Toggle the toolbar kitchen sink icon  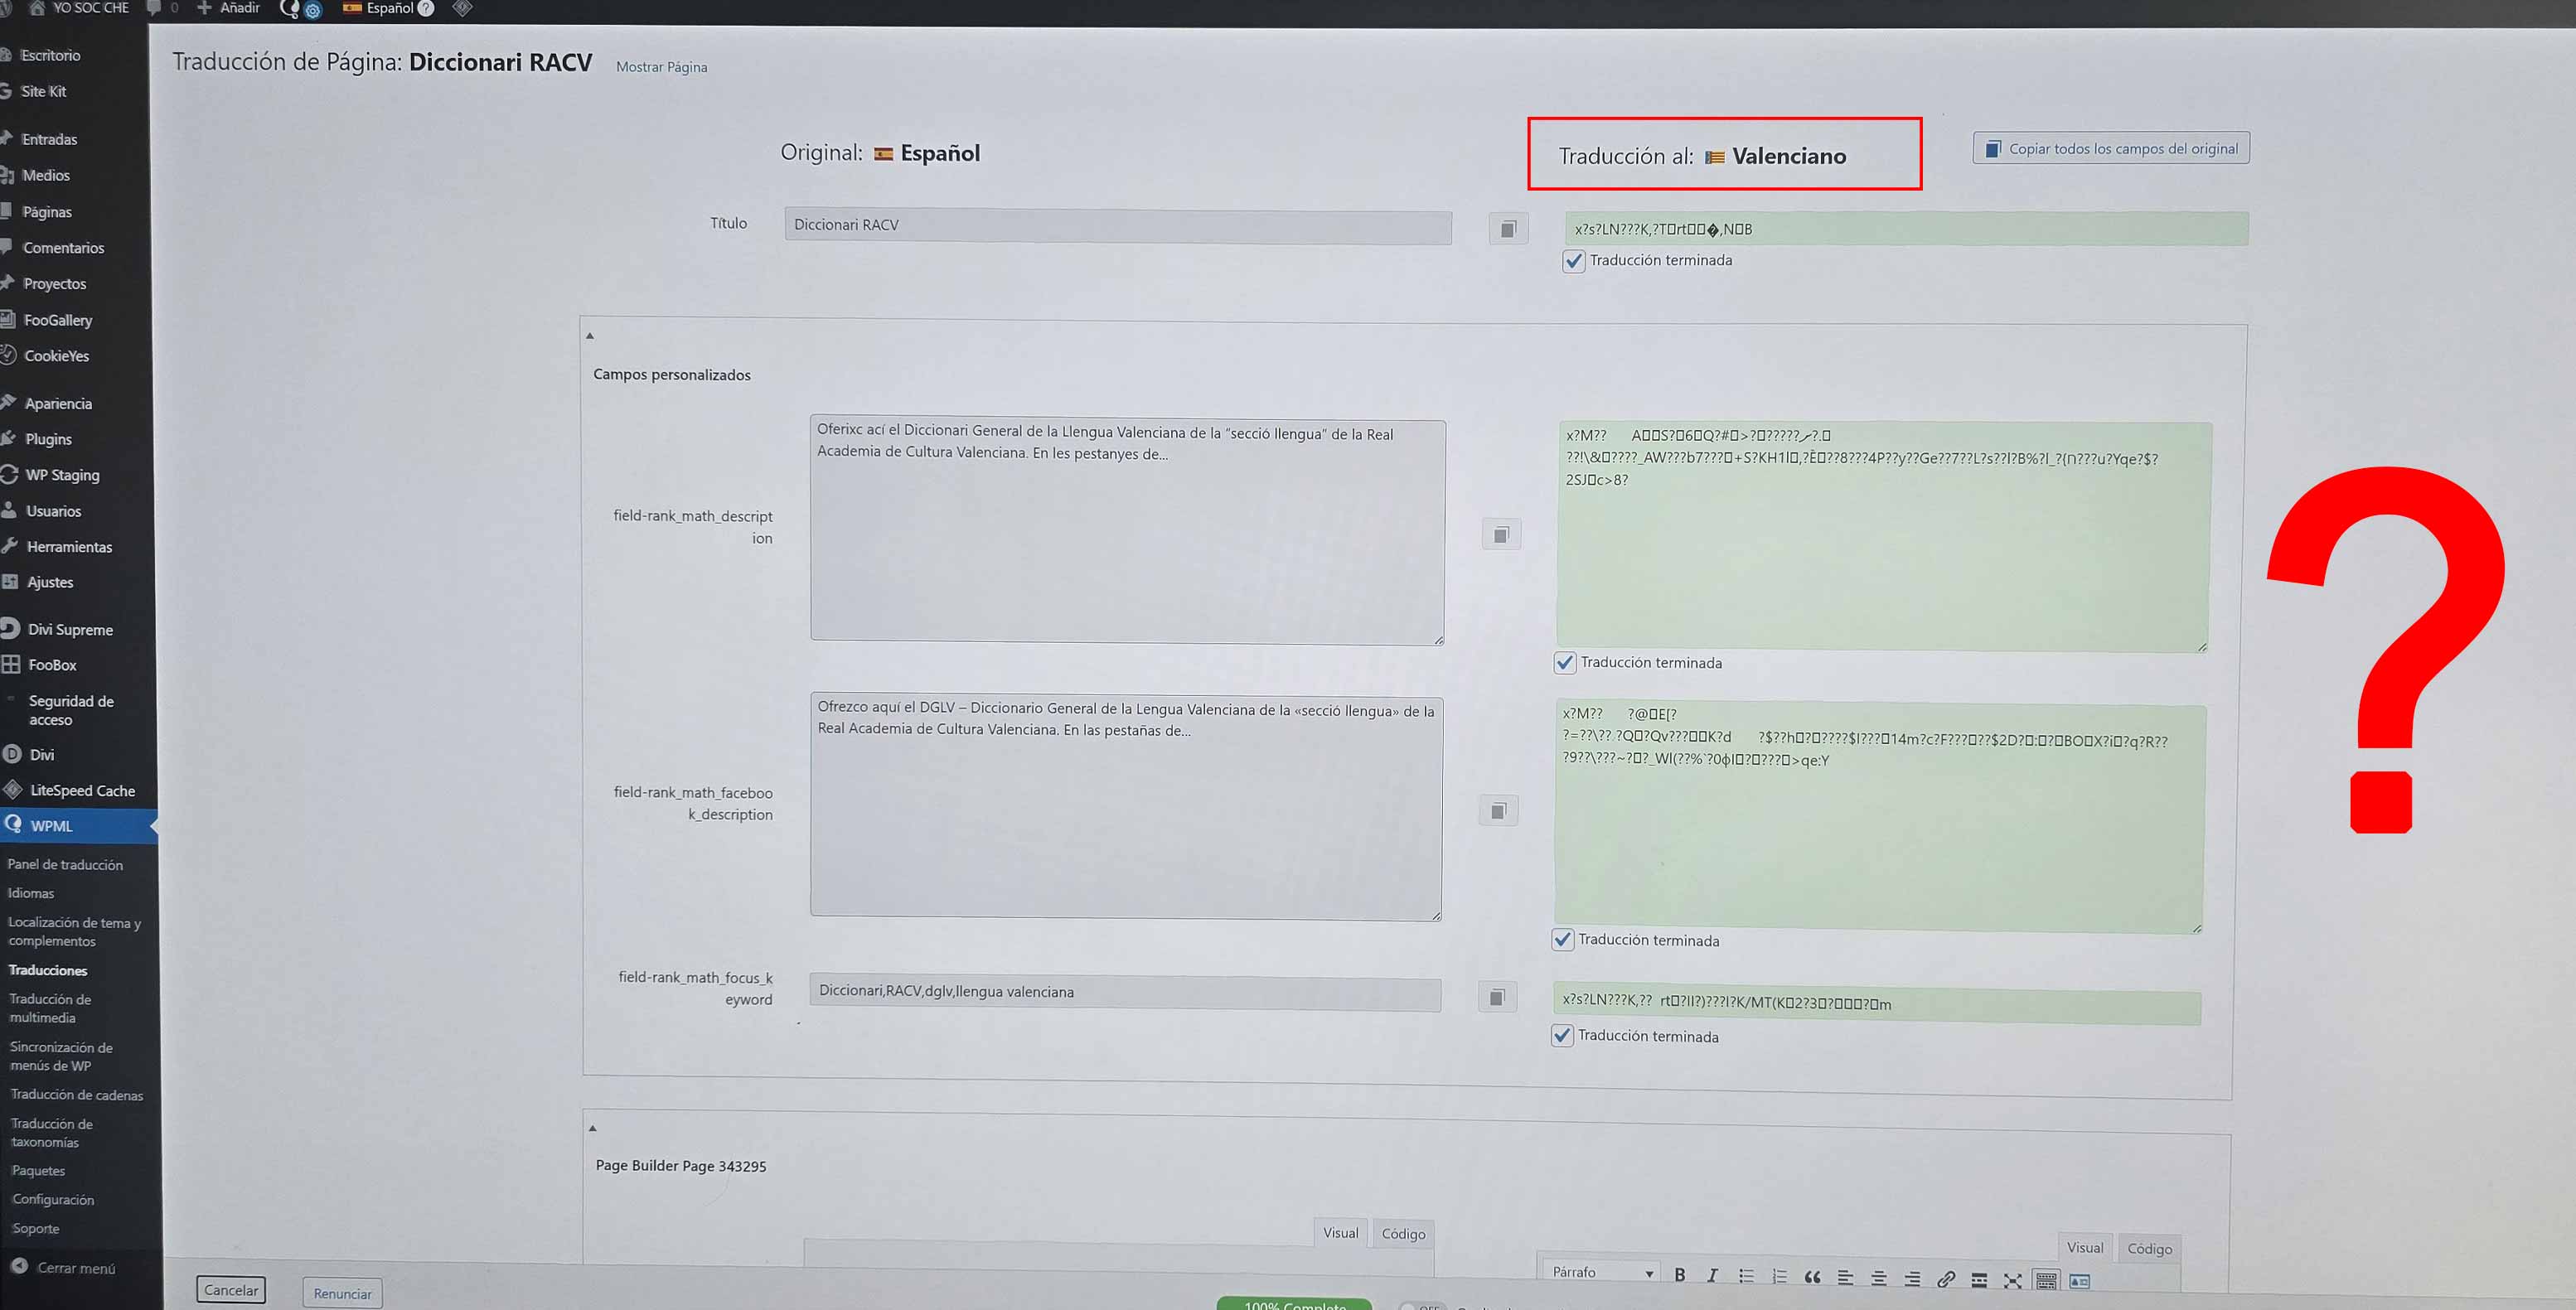point(2046,1280)
